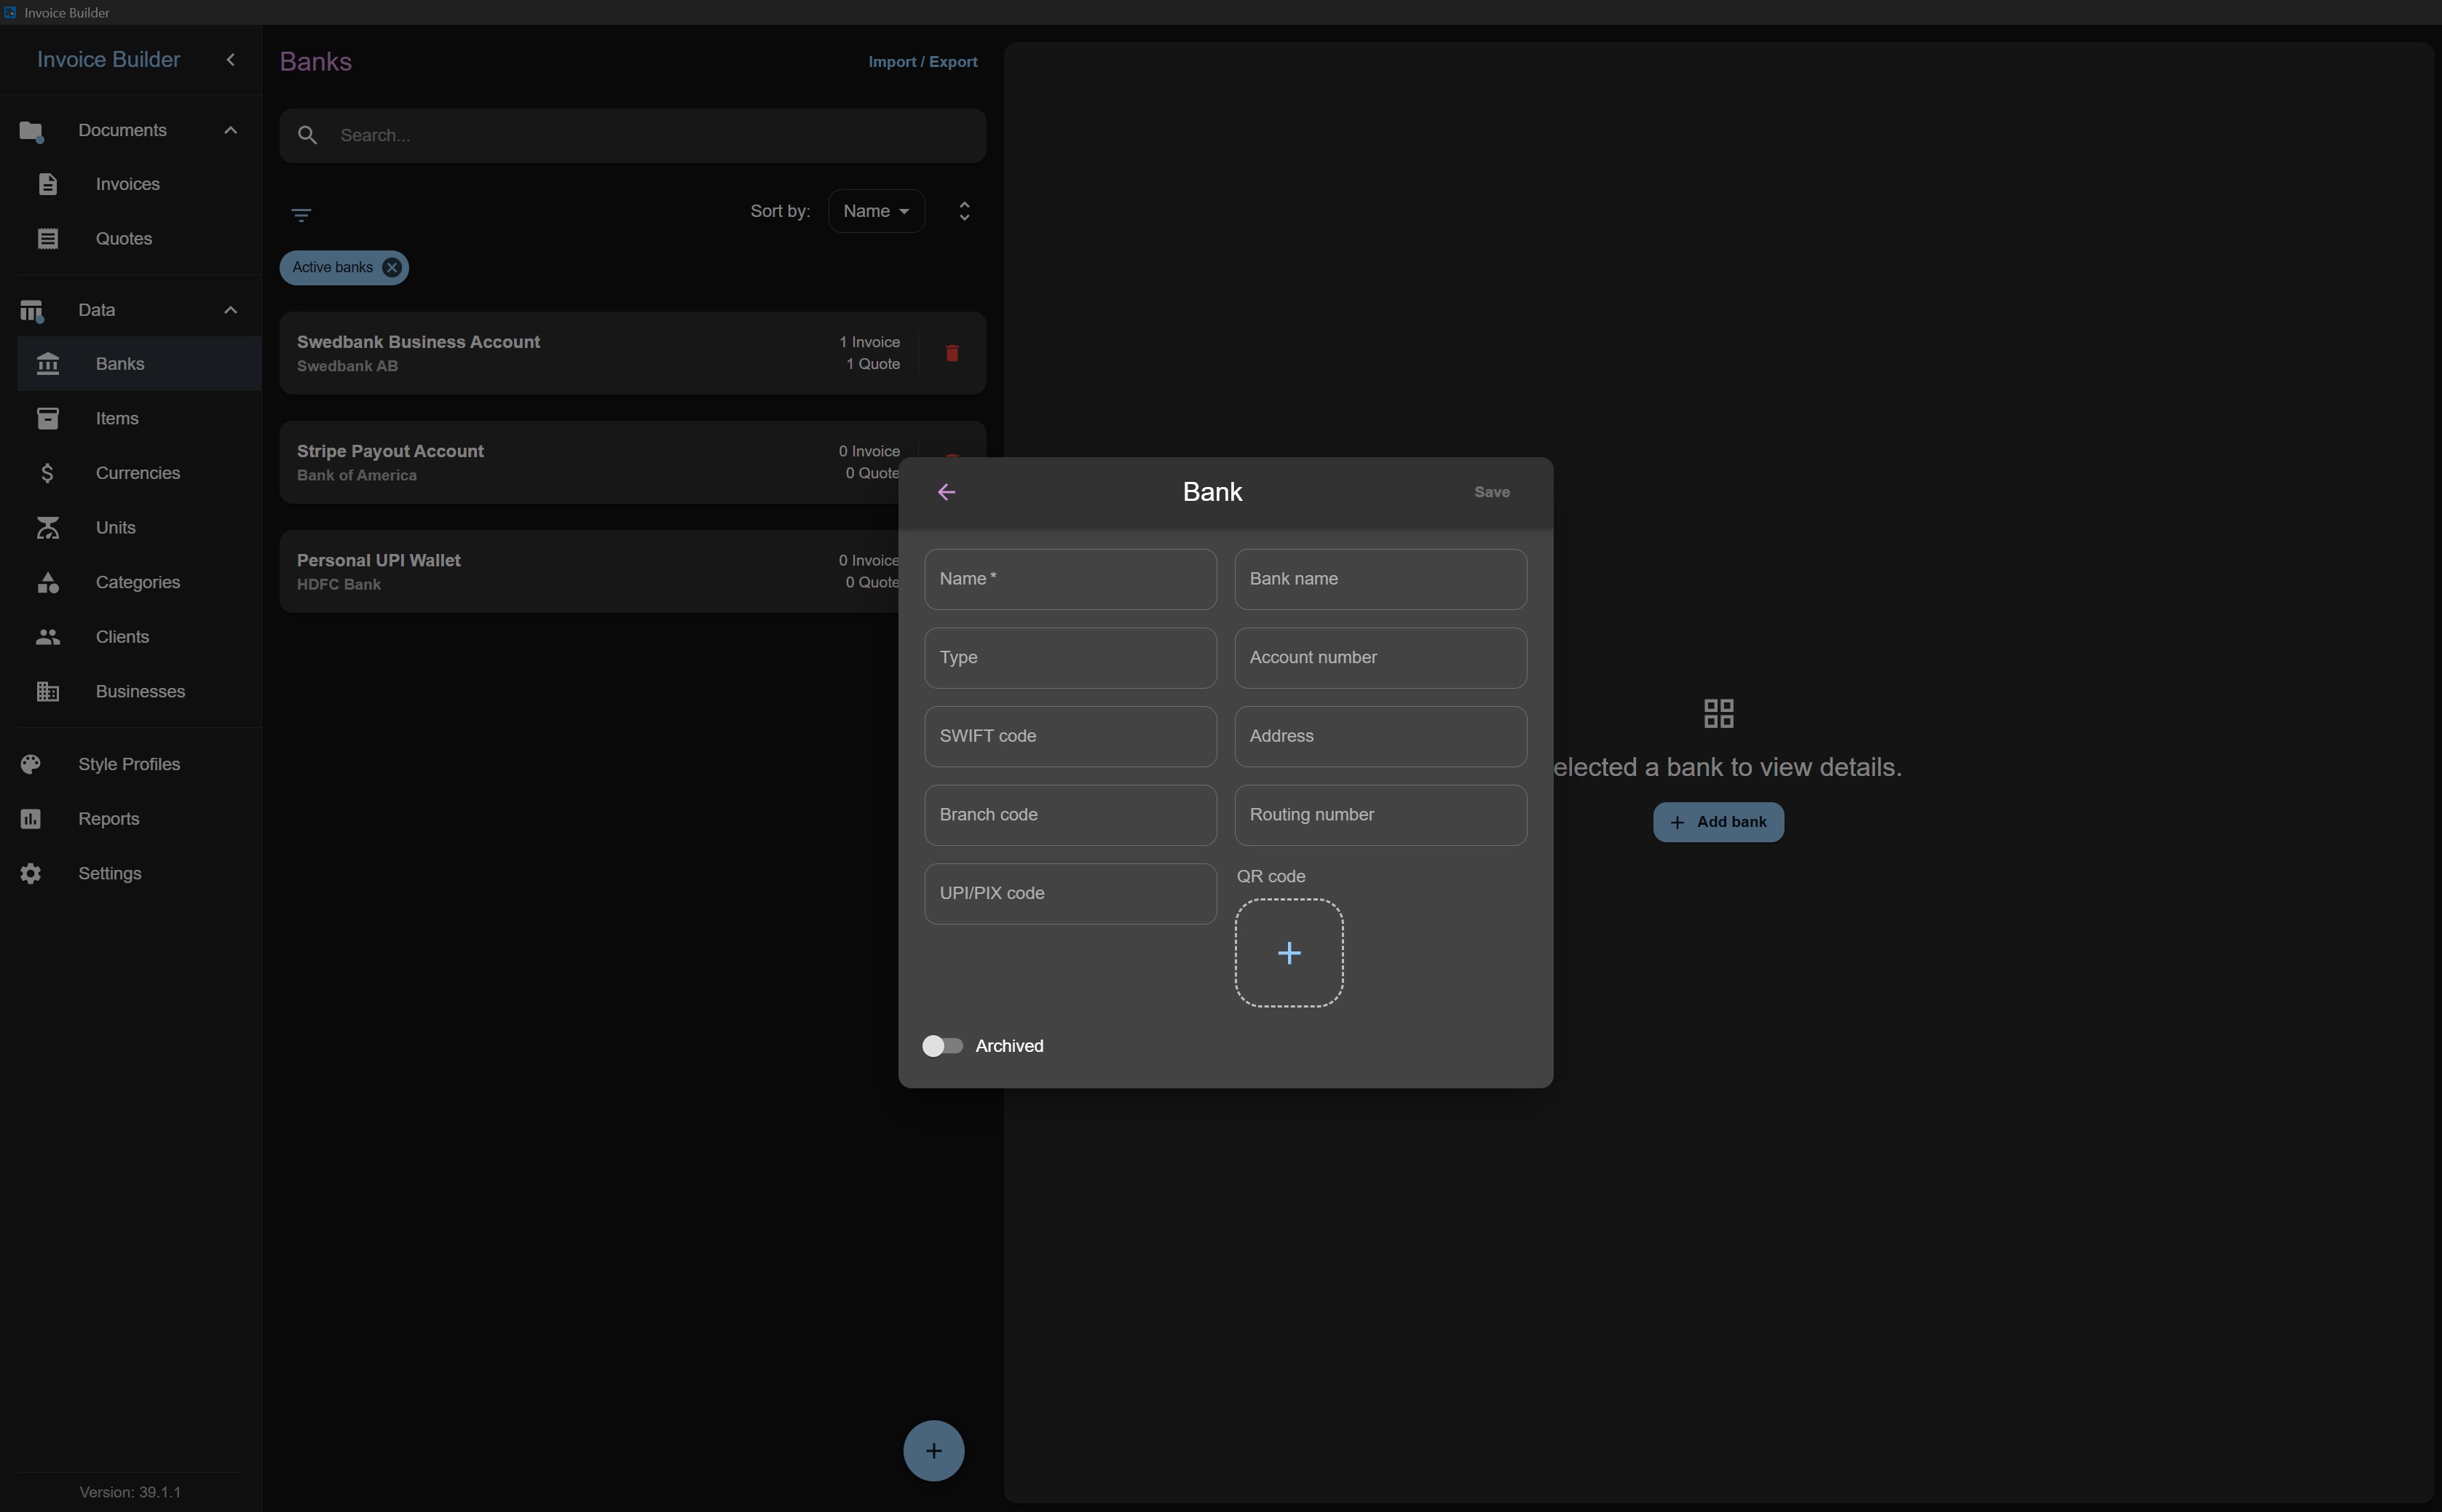This screenshot has width=2442, height=1512.
Task: Remove the Active banks filter chip
Action: (x=392, y=268)
